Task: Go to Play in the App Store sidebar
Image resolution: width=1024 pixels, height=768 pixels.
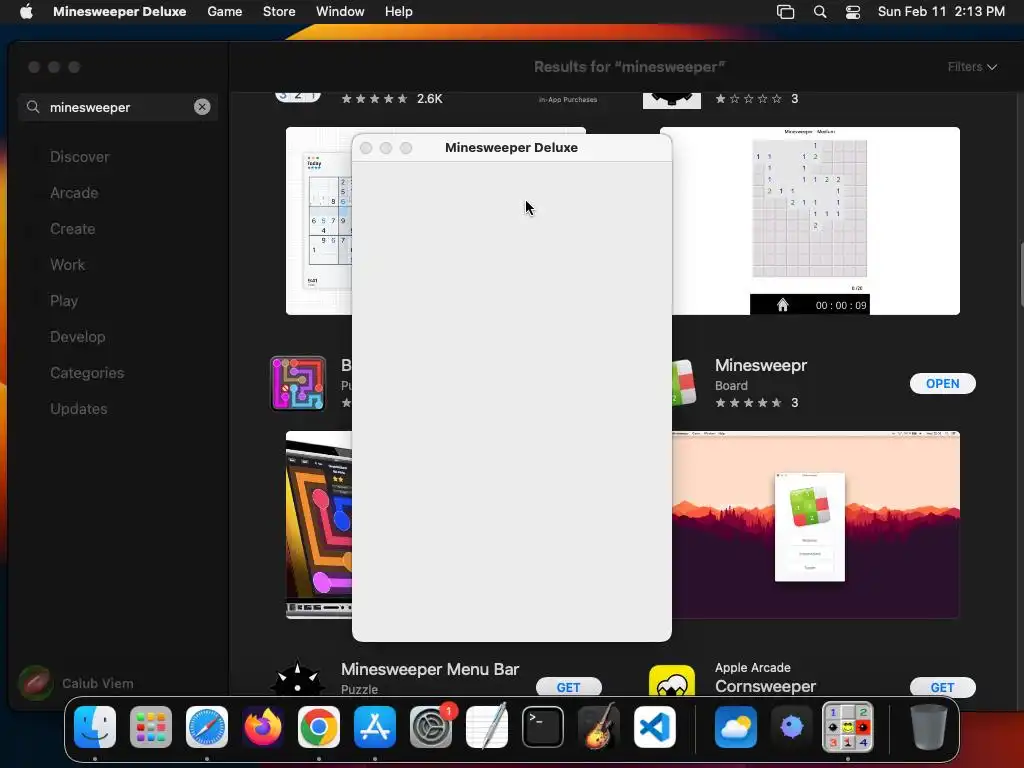Action: 64,300
